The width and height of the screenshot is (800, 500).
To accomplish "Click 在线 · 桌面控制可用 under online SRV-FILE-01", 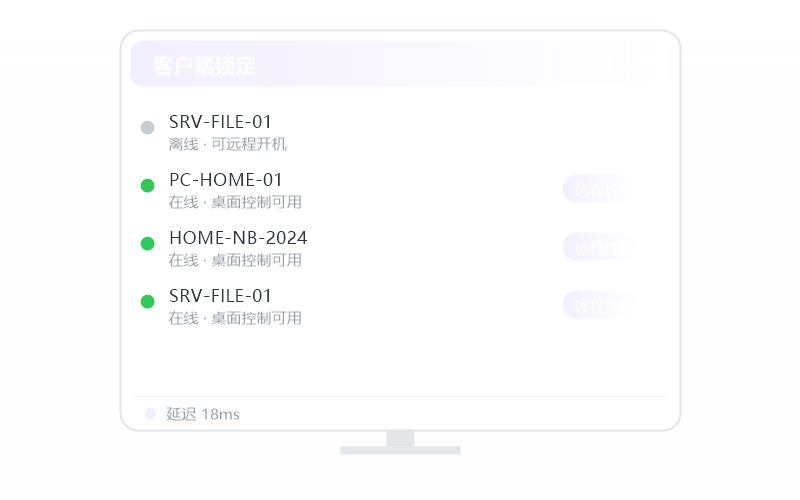I will 235,318.
